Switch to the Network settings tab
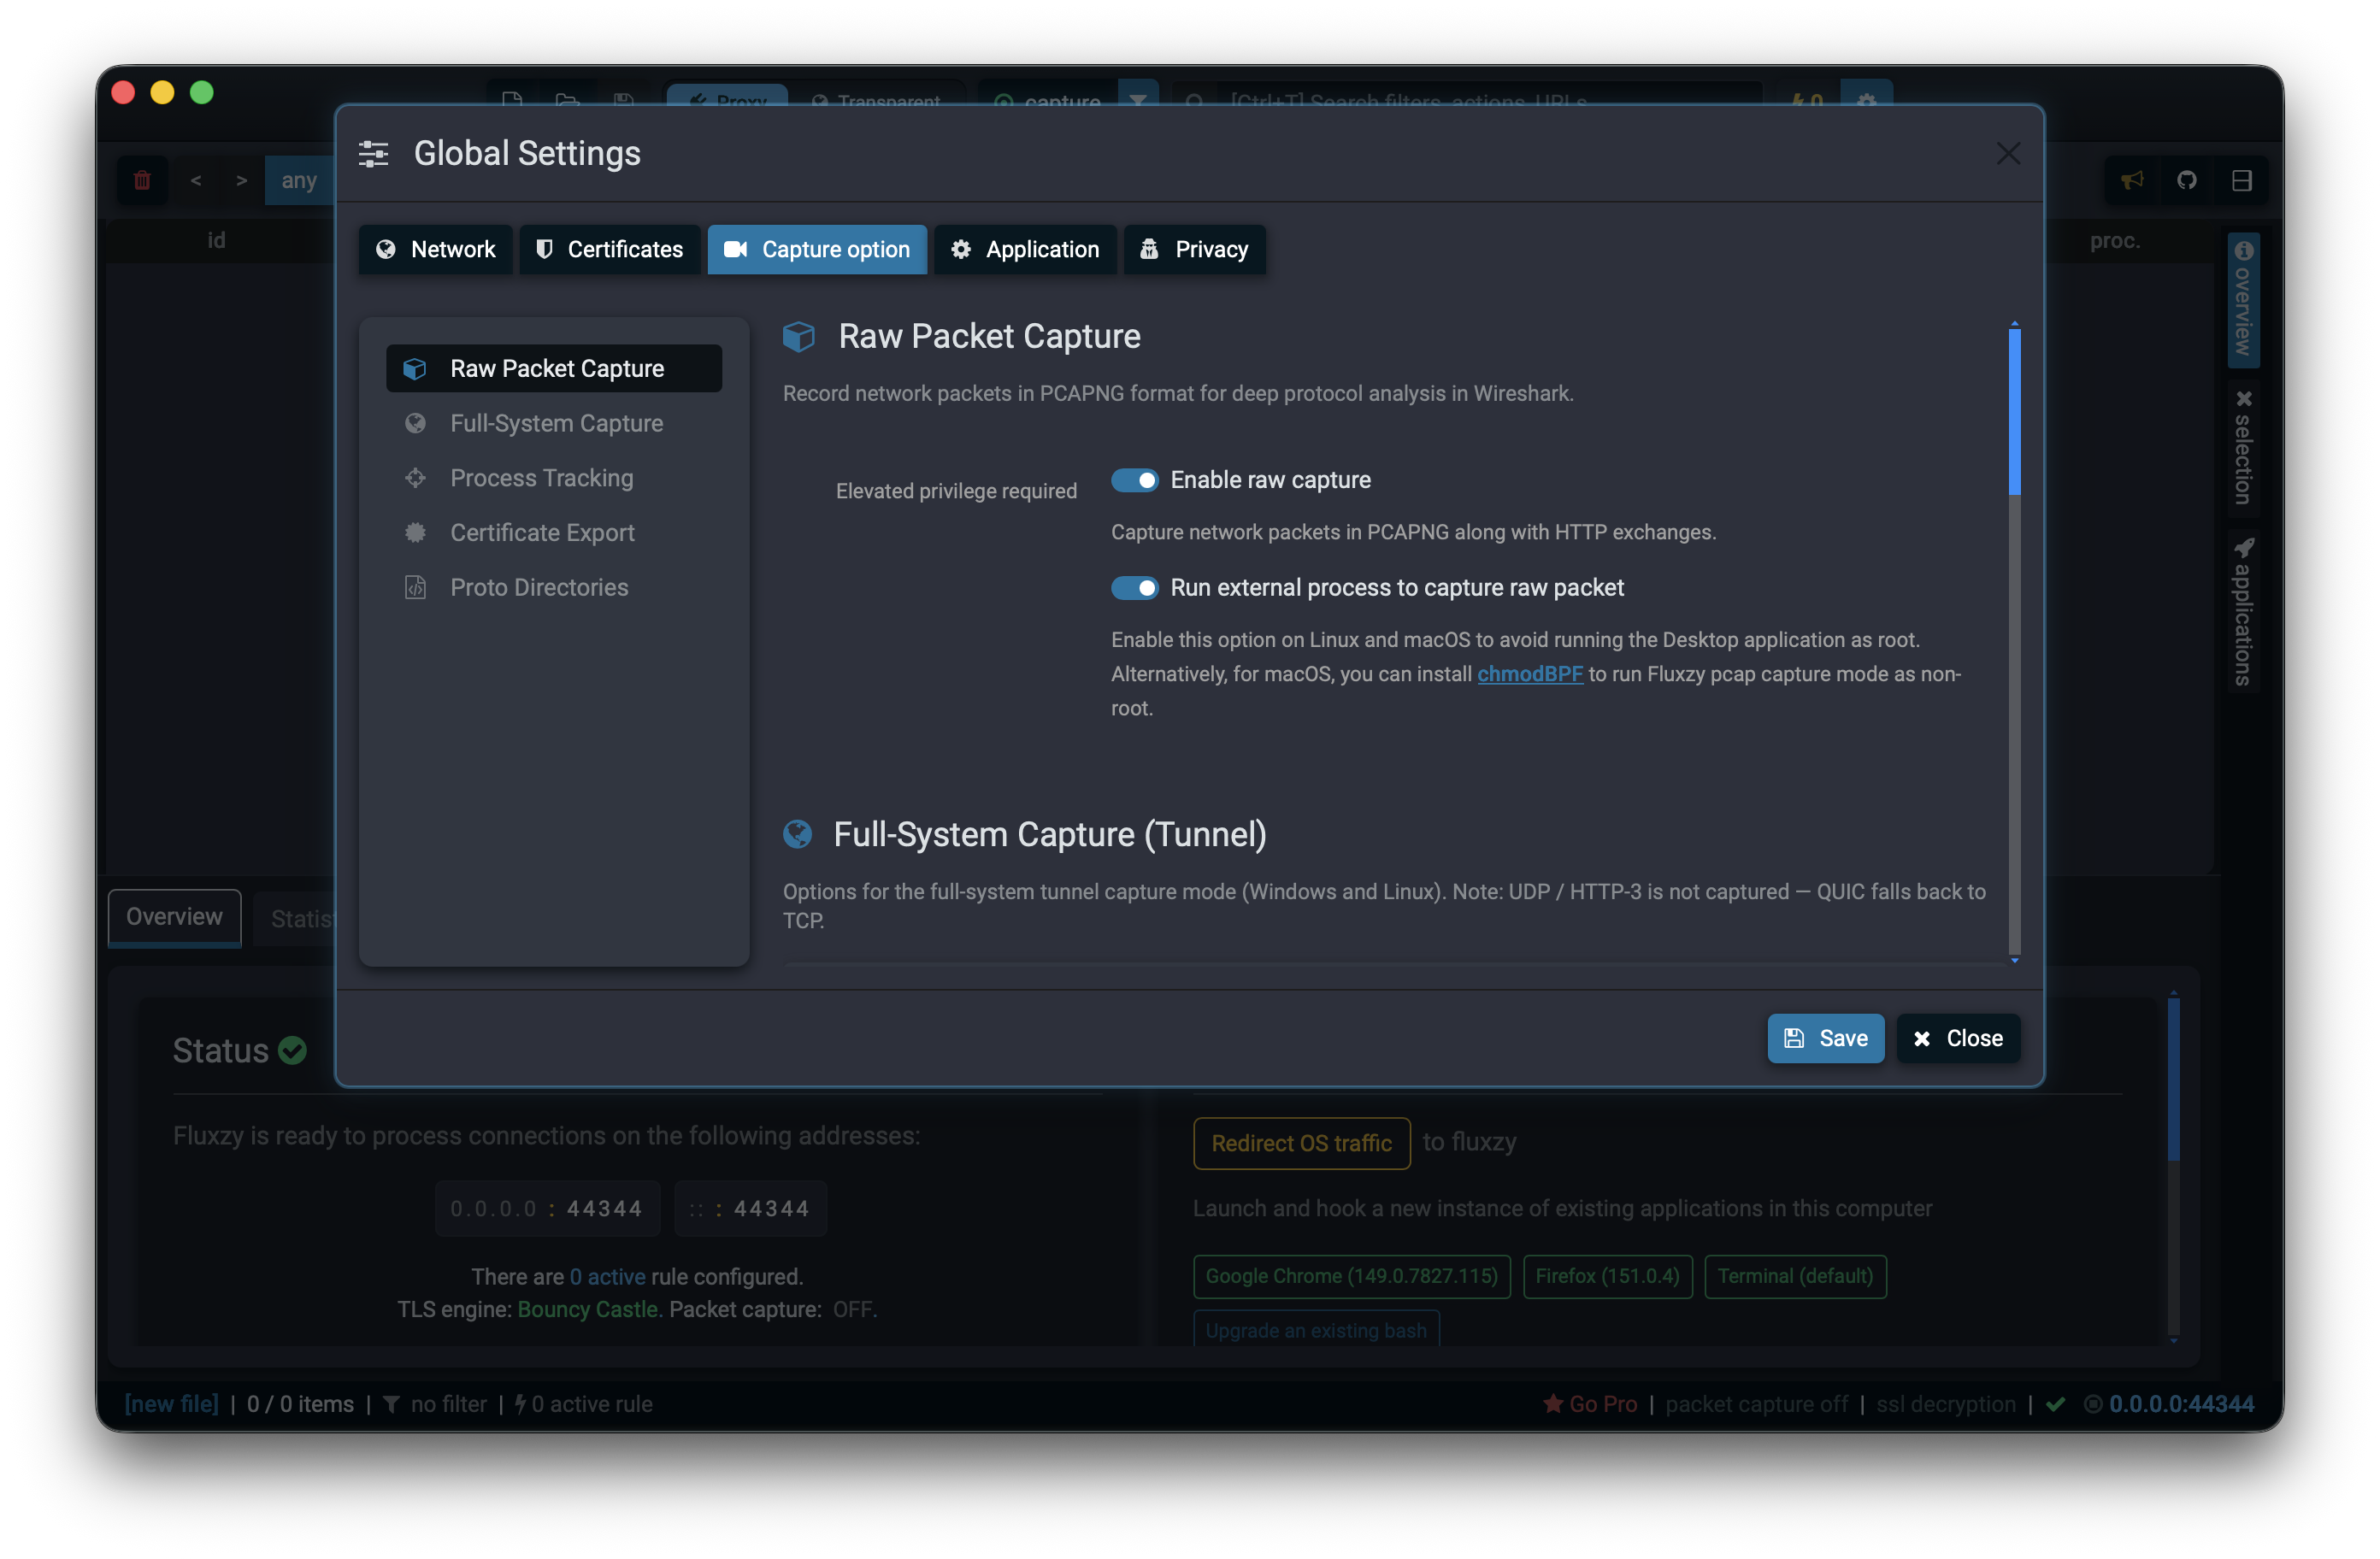This screenshot has width=2380, height=1559. pos(435,249)
